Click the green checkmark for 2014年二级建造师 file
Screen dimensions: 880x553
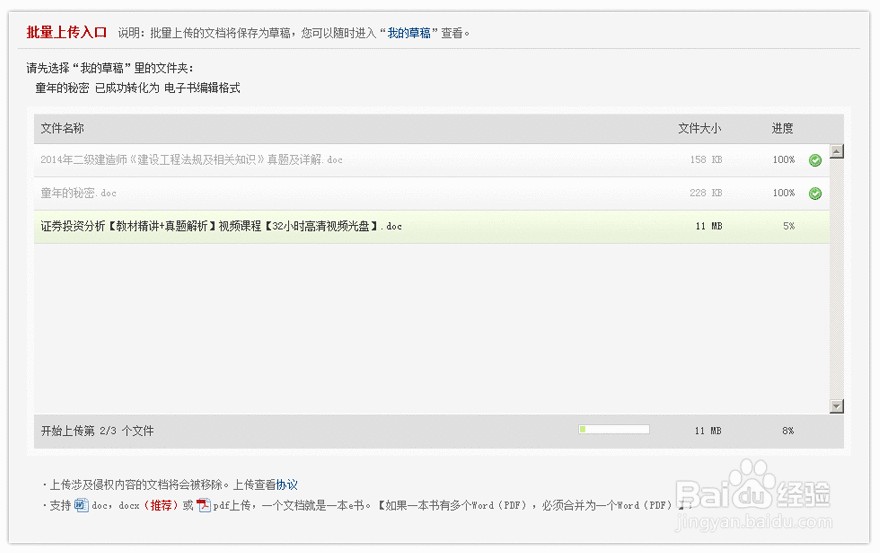815,161
